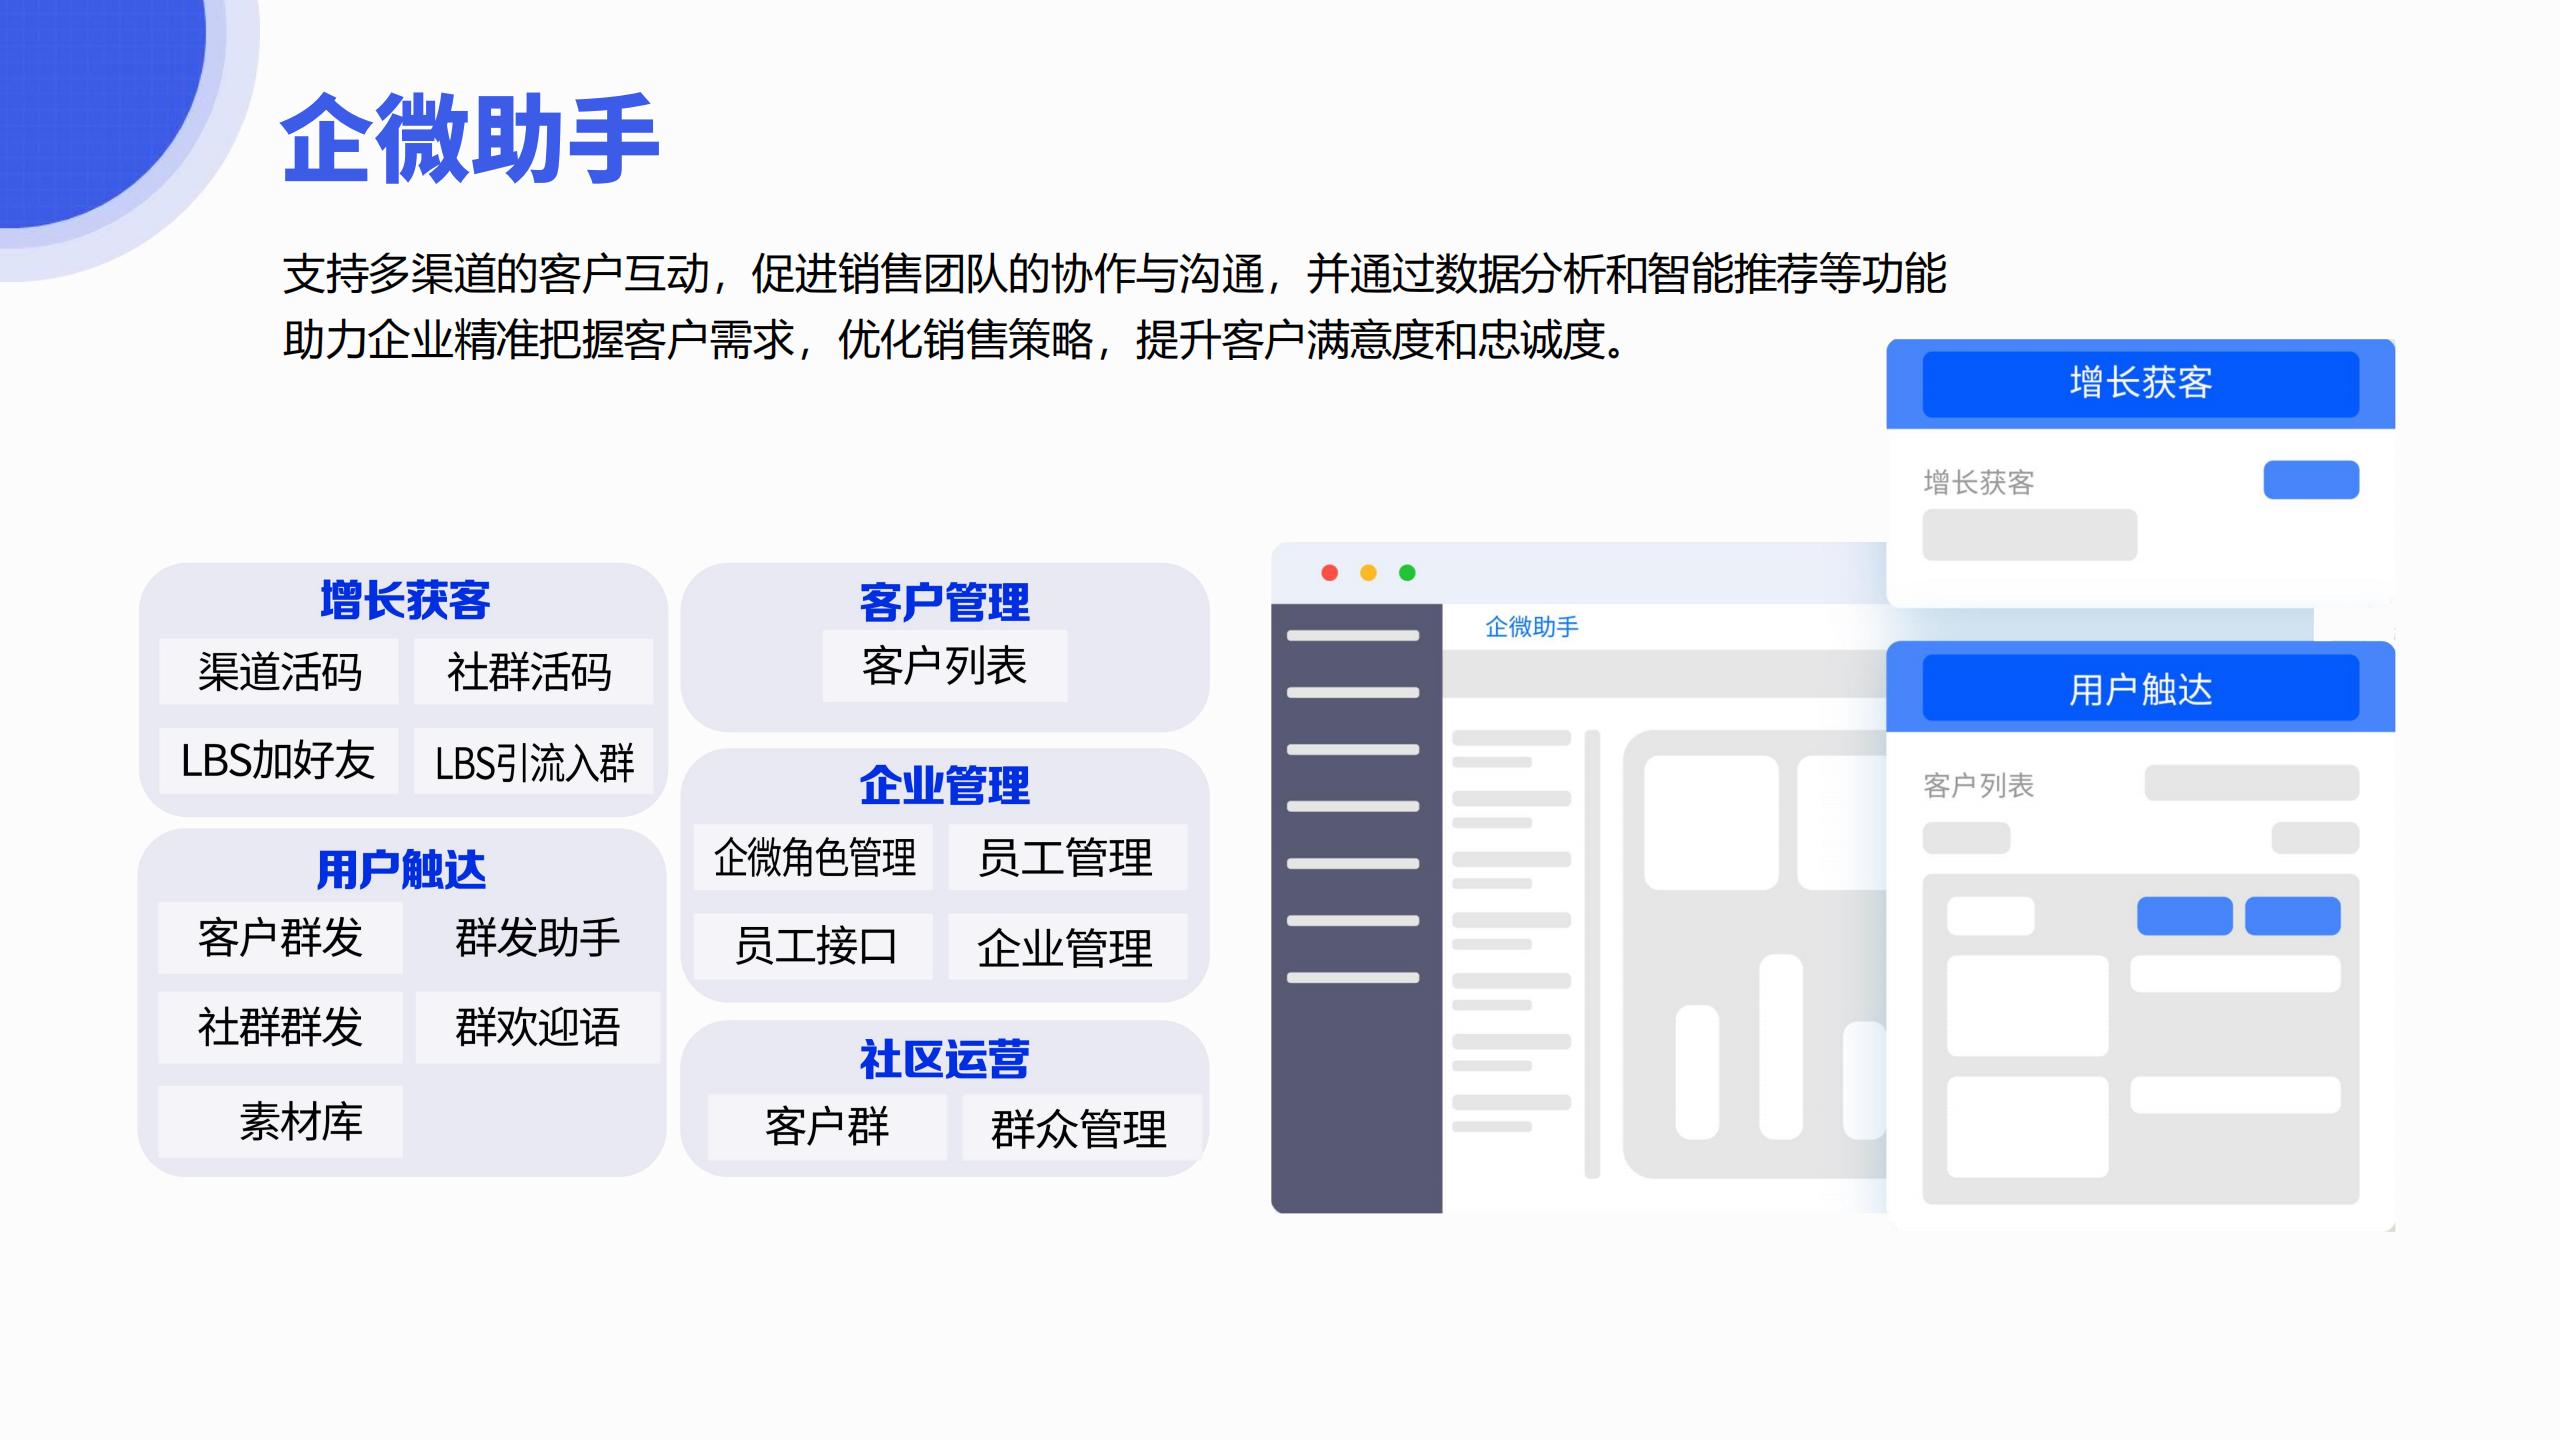
Task: Click the 企业管理 section heading
Action: pyautogui.click(x=944, y=785)
